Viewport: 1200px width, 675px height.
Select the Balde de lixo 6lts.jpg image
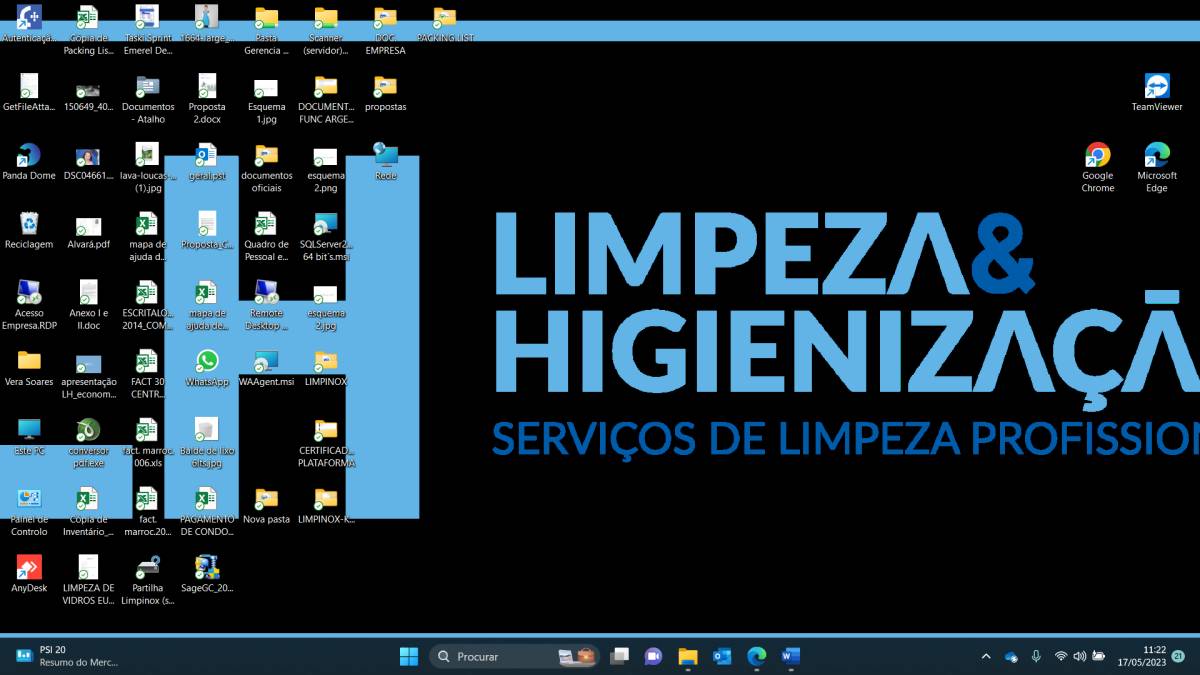[x=207, y=443]
